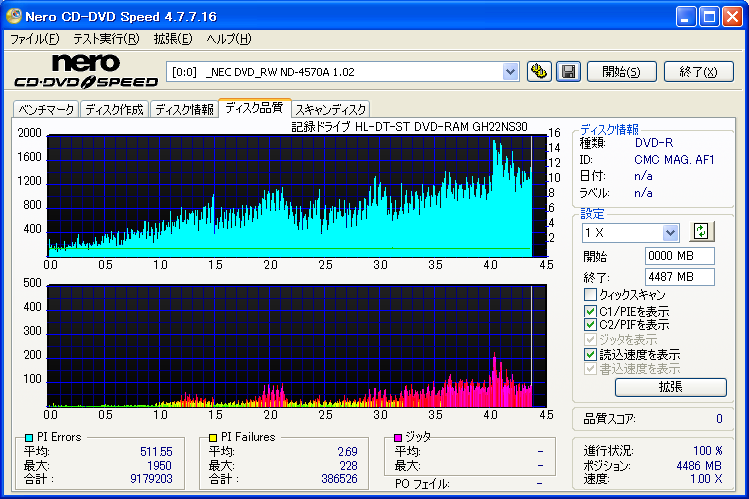
Task: Click the PI Errors average 511.55
Action: (156, 452)
